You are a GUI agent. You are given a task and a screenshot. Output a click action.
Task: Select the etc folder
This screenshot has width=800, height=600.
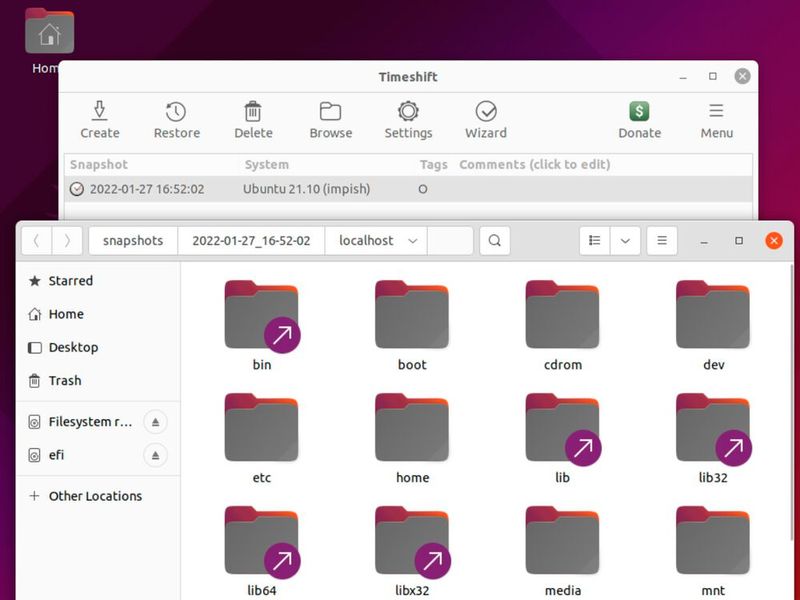262,439
